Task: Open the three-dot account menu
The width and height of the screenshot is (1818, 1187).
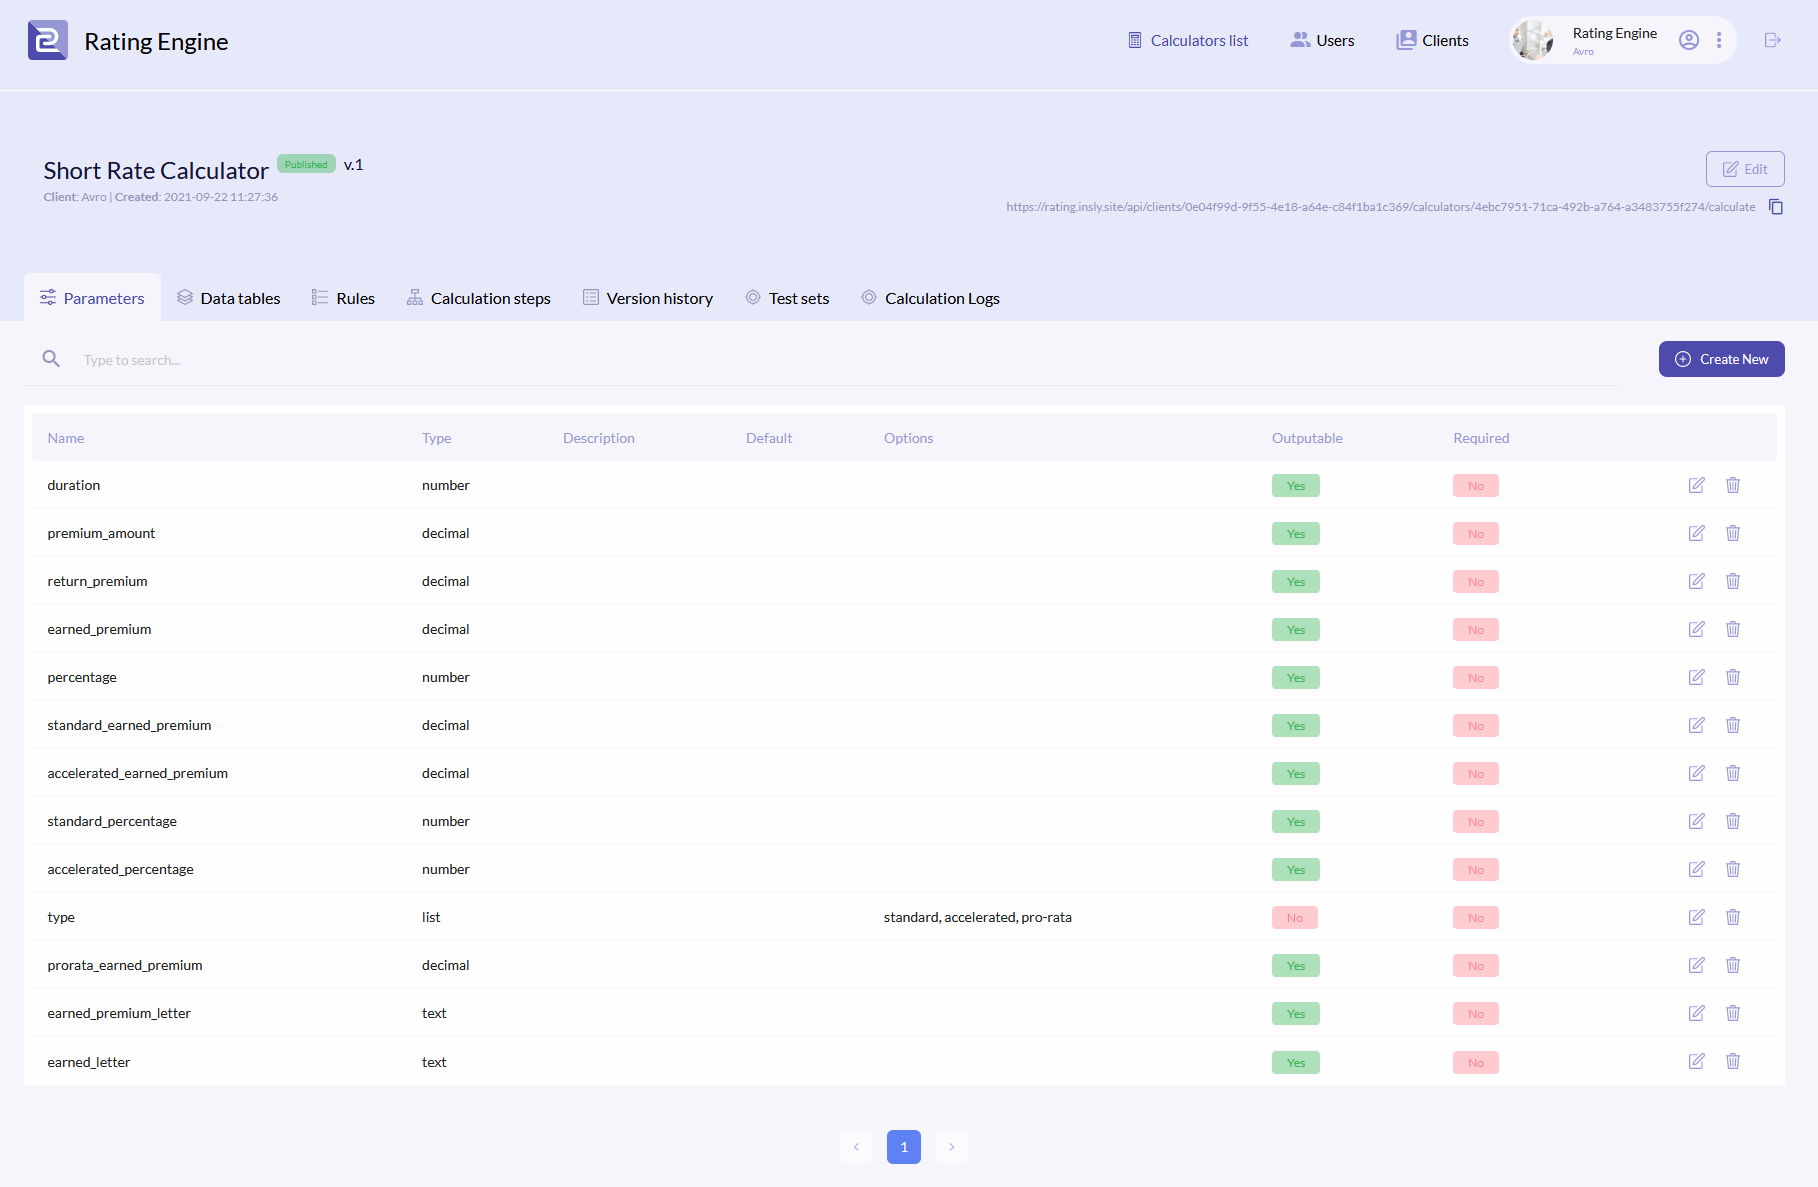Action: click(1719, 40)
